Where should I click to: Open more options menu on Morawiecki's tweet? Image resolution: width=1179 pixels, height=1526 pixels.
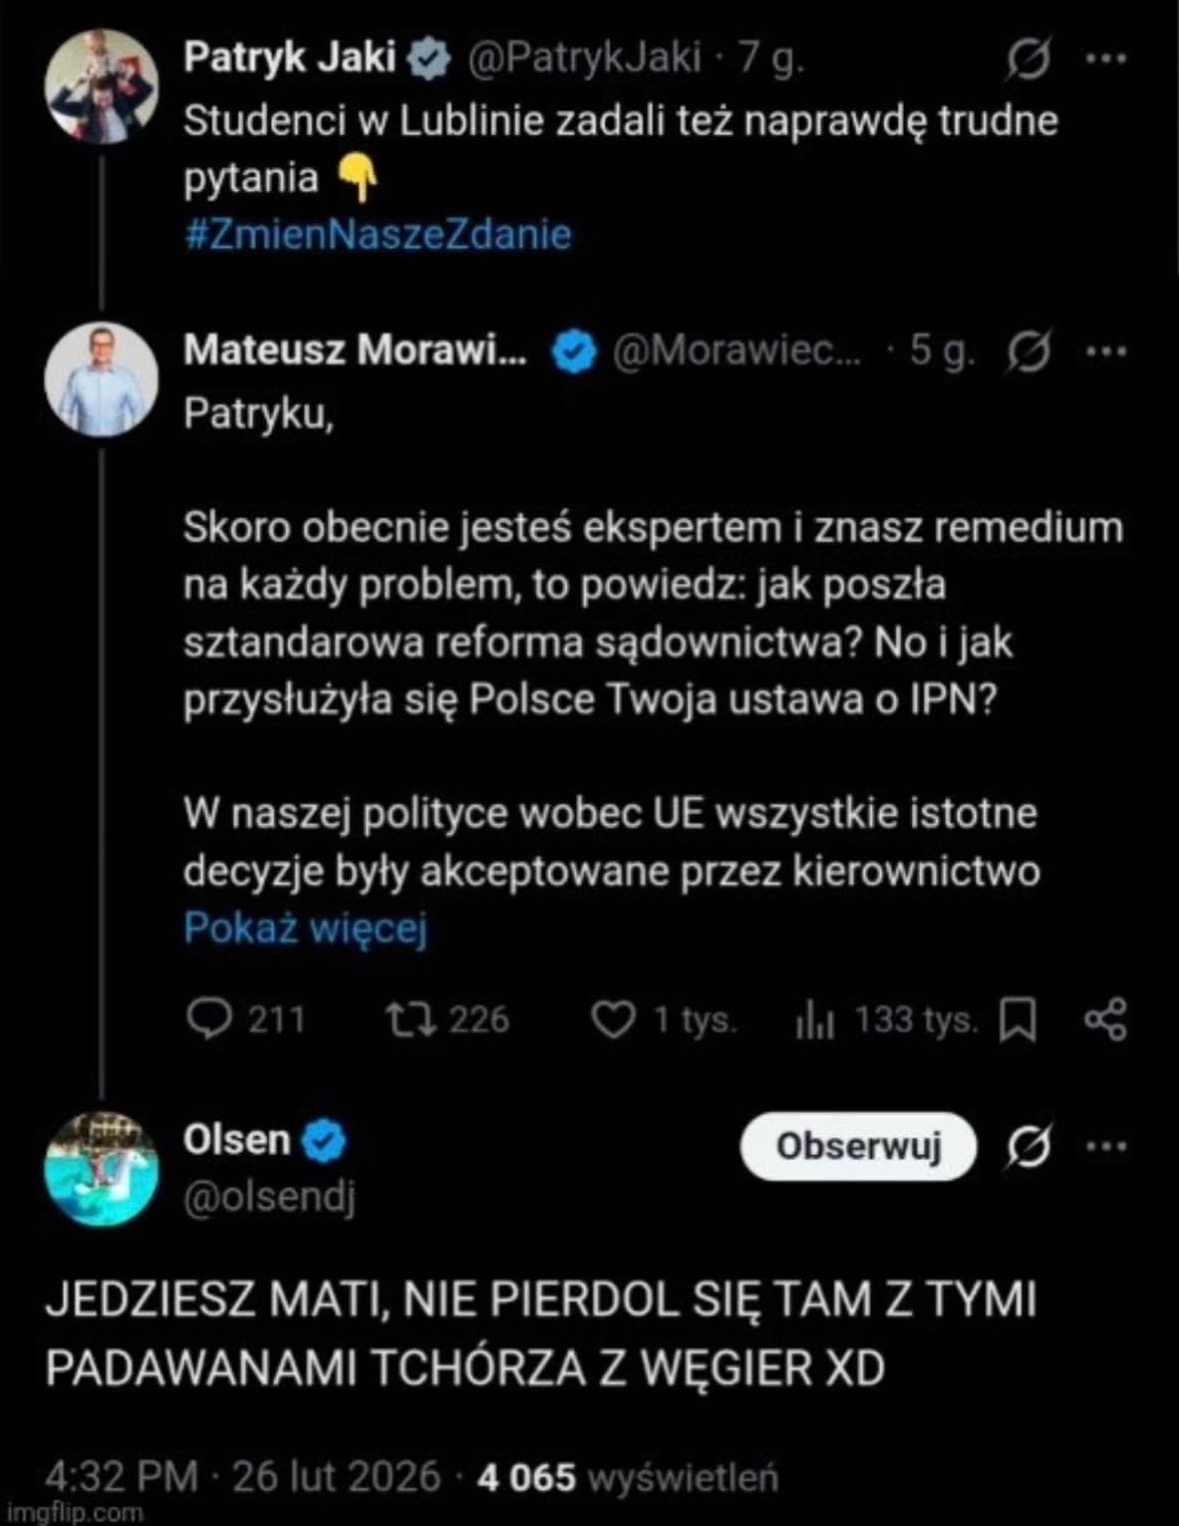click(1106, 352)
